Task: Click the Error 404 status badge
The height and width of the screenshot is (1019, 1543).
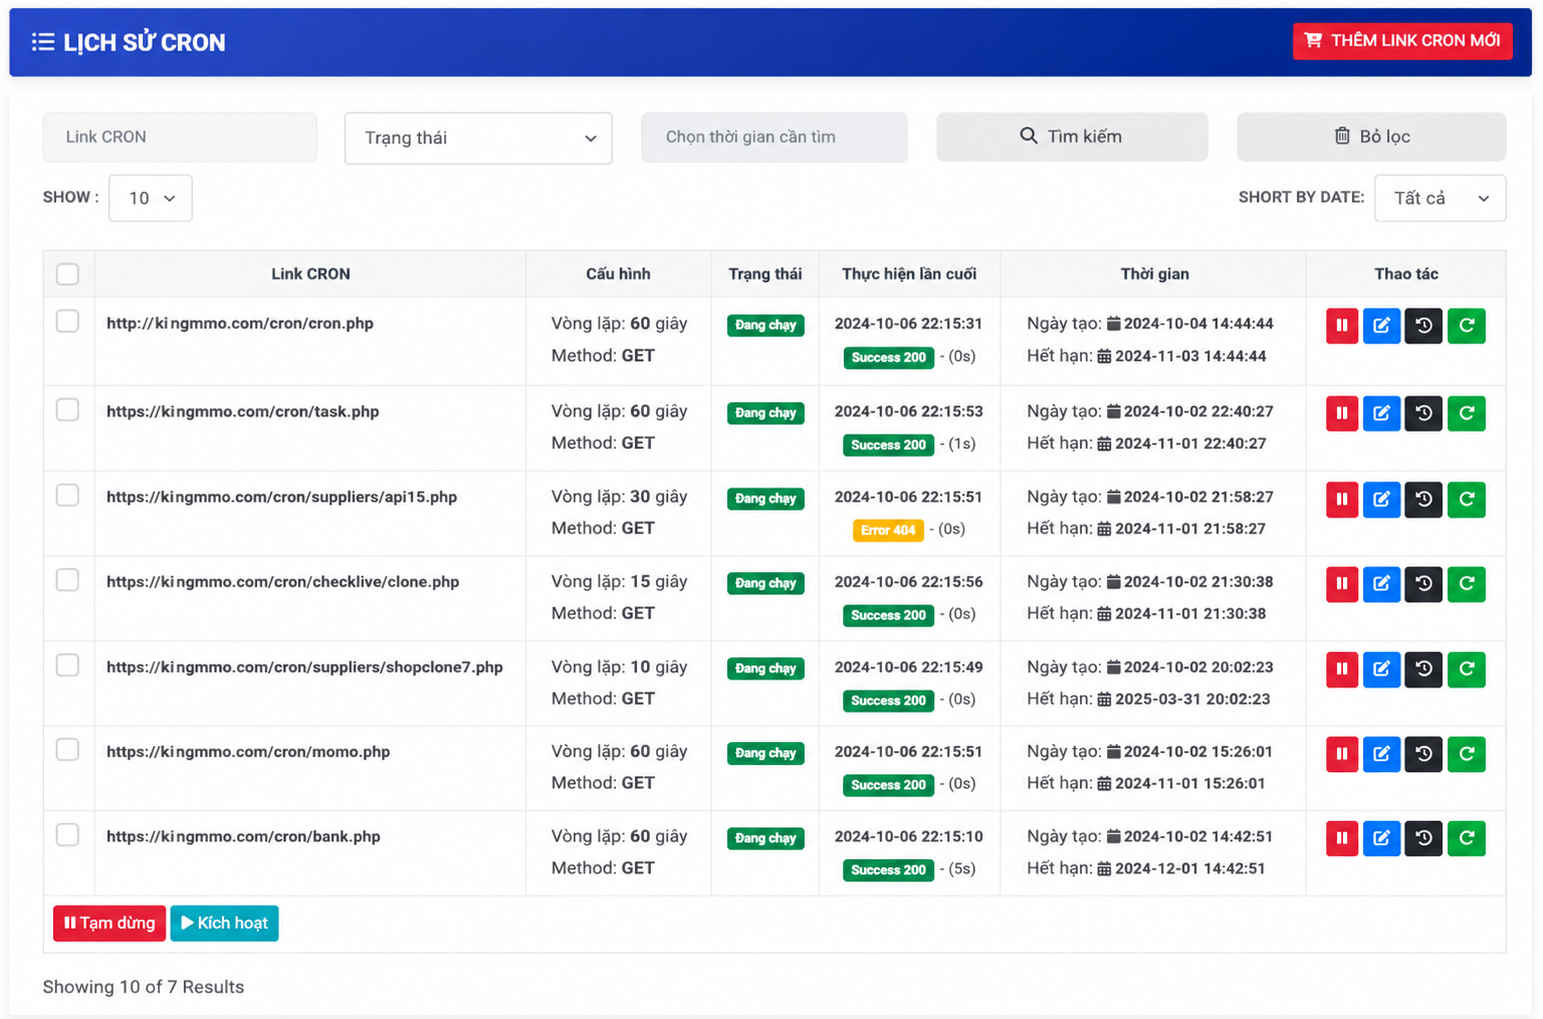Action: pyautogui.click(x=888, y=530)
